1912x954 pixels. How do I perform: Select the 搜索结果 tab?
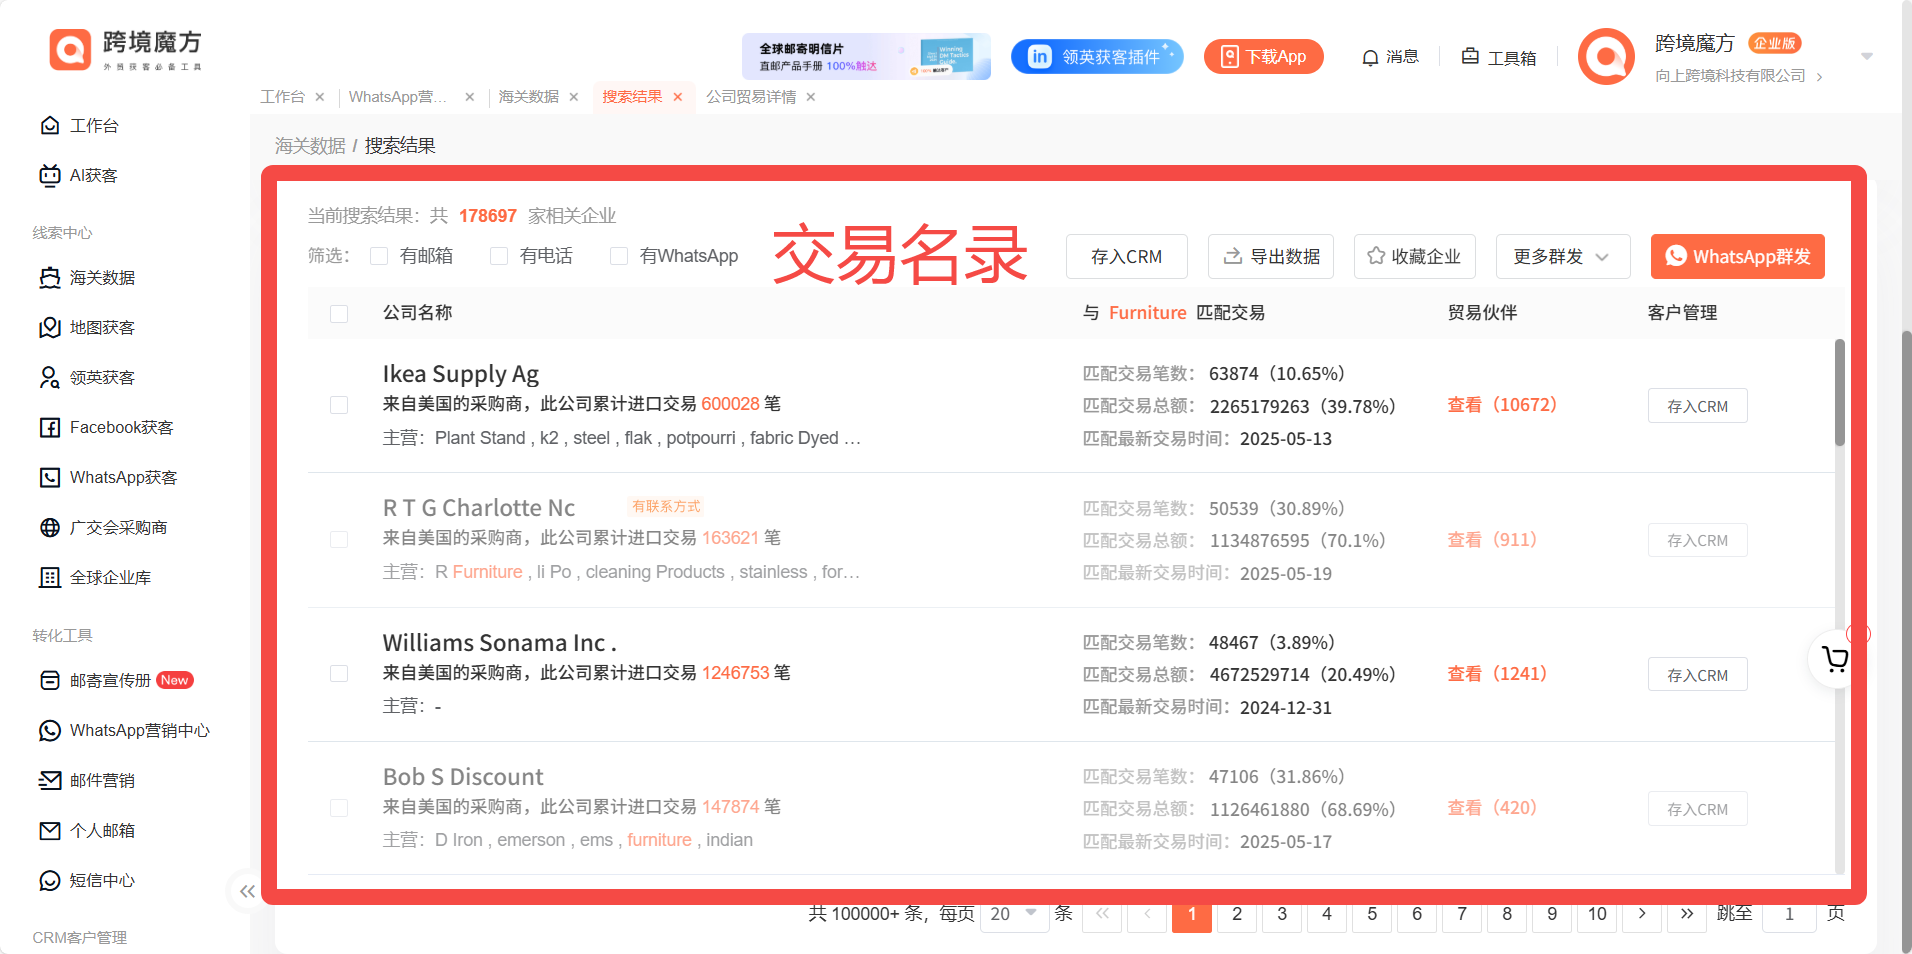632,97
